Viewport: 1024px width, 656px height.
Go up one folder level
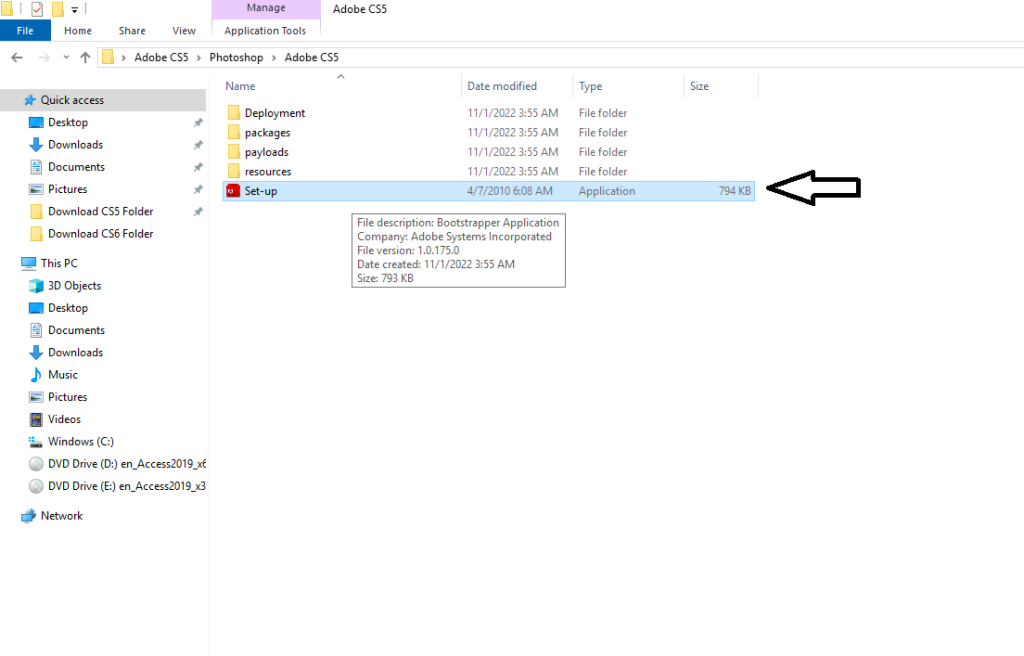point(85,57)
